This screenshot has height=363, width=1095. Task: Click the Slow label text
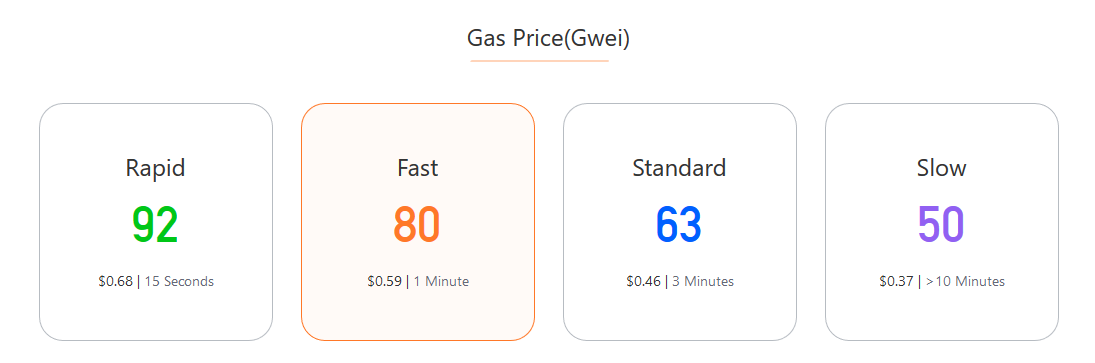click(941, 168)
